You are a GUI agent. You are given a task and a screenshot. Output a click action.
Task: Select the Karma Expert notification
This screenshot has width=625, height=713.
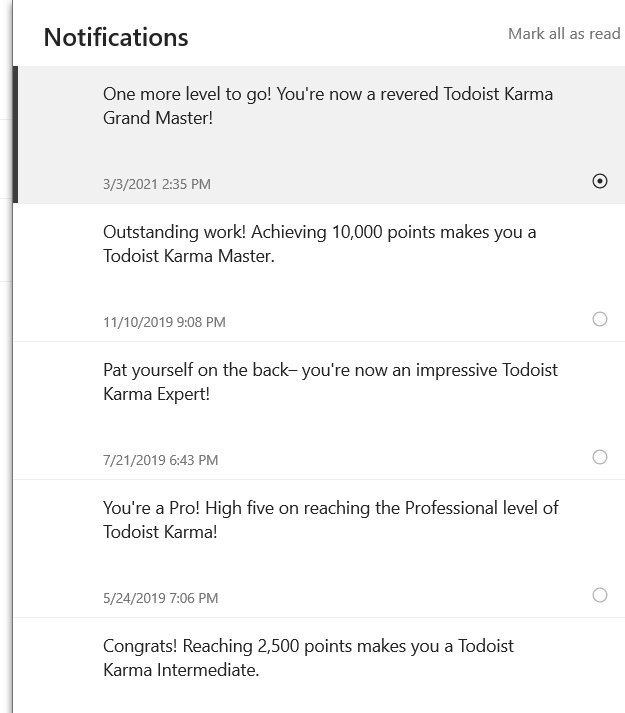[x=330, y=382]
